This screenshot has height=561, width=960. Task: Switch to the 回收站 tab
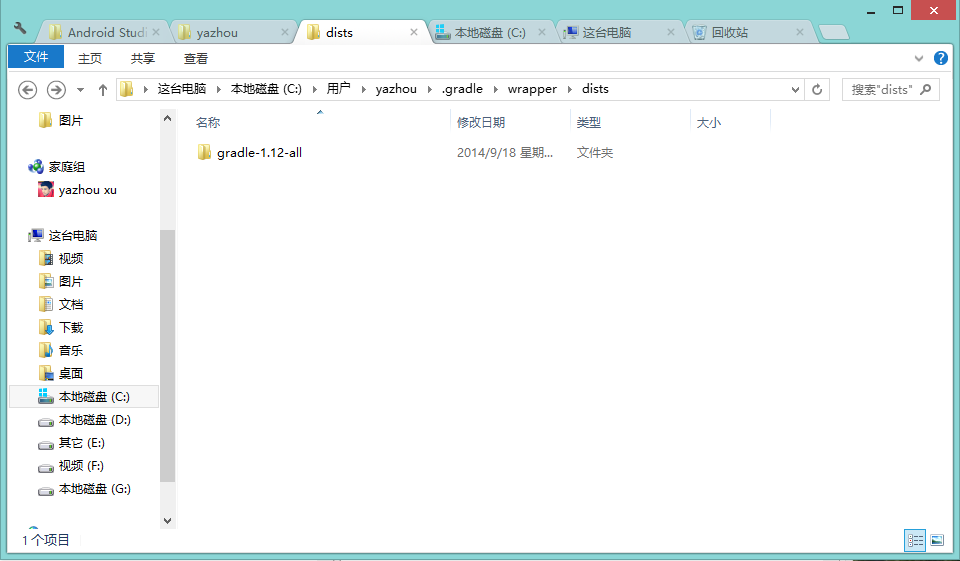748,32
